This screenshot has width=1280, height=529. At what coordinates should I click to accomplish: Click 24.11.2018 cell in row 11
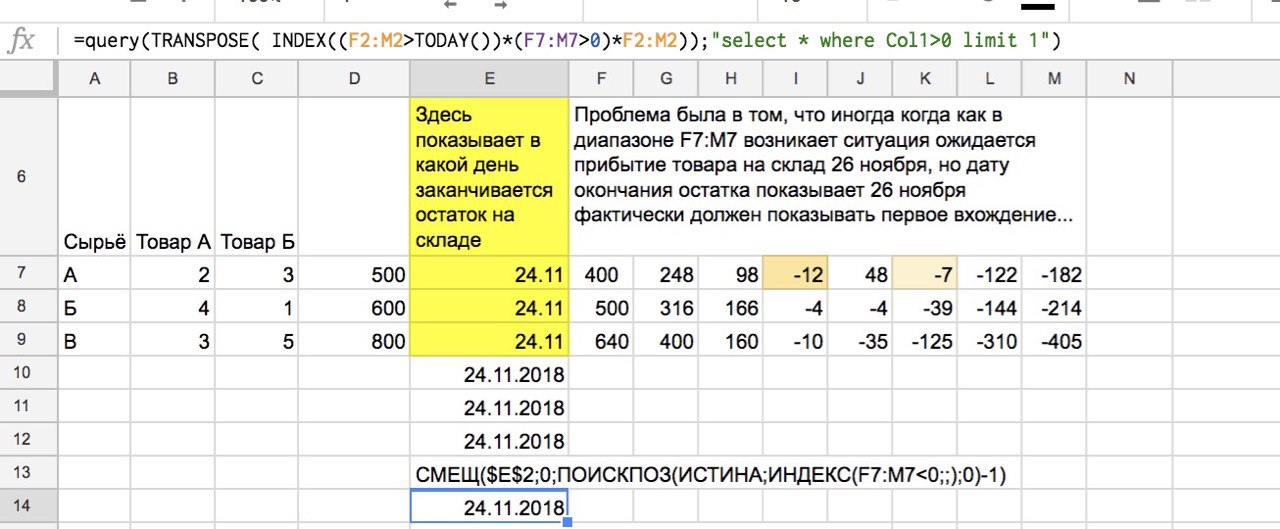489,407
